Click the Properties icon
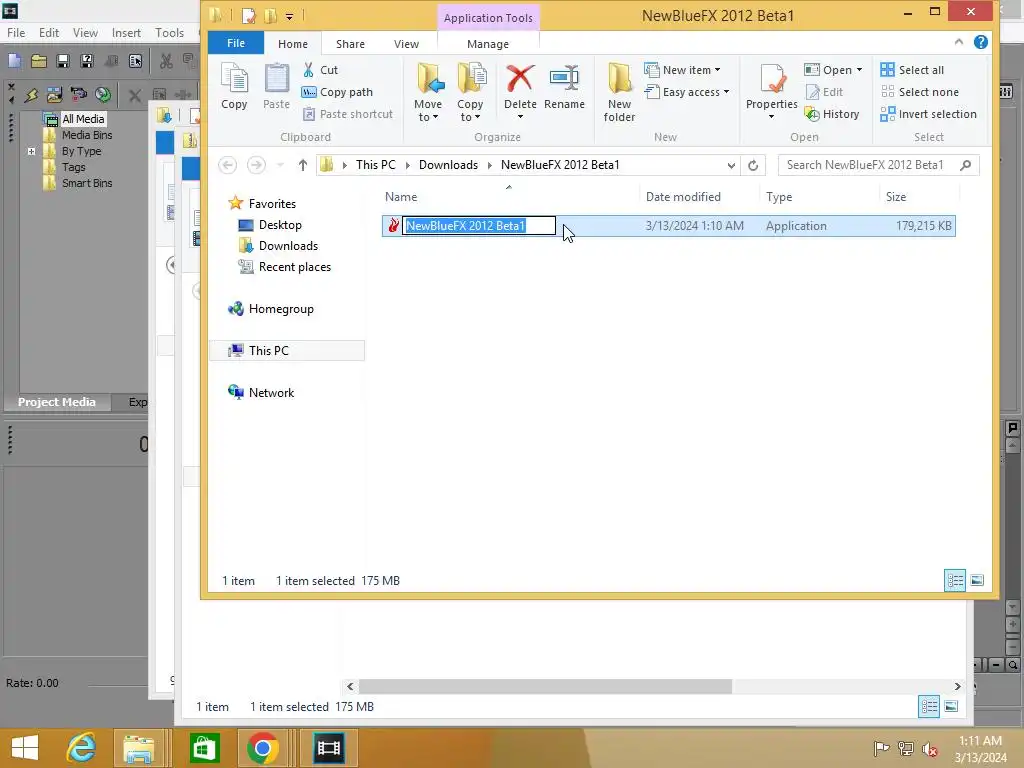Viewport: 1024px width, 768px height. point(771,79)
